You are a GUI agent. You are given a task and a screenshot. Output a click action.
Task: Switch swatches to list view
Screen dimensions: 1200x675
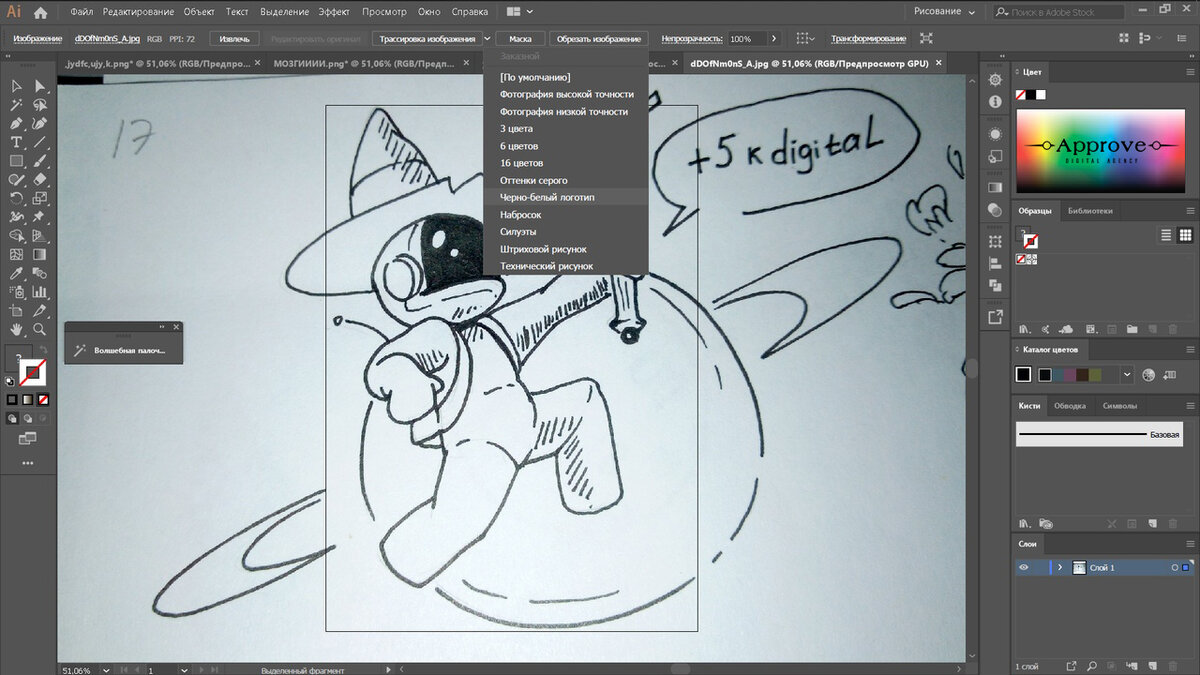[x=1166, y=235]
